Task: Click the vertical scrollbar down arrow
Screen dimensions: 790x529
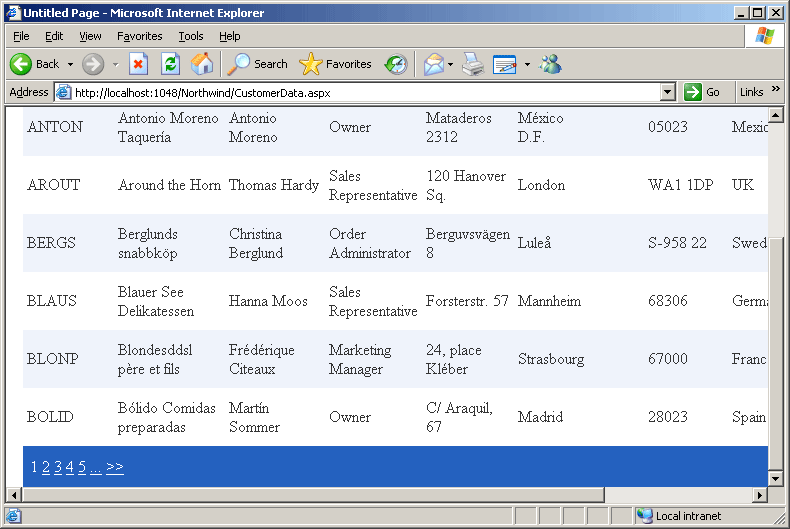Action: (776, 478)
